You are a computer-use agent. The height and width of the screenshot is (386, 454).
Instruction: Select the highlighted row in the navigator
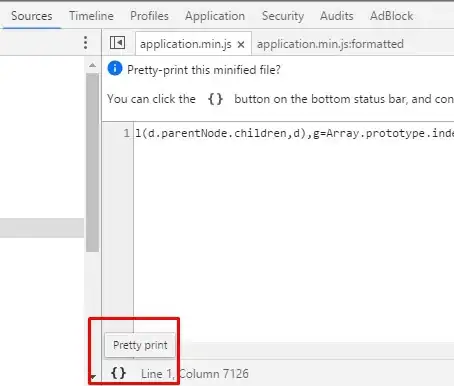42,228
